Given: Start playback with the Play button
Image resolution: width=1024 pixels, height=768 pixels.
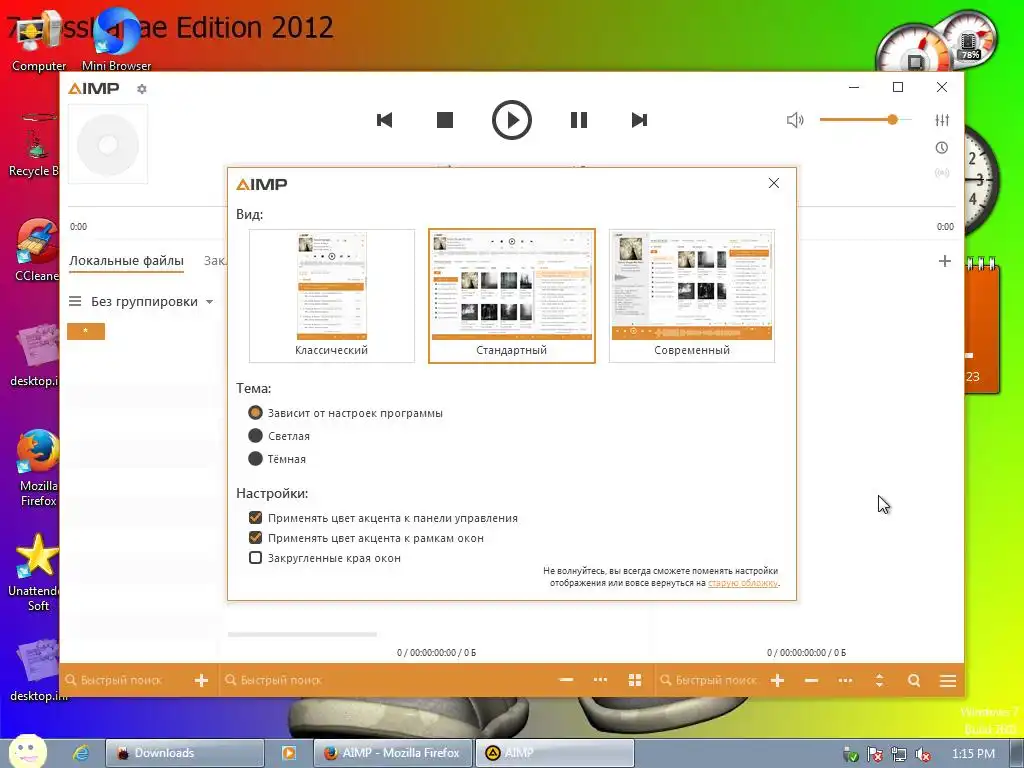Looking at the screenshot, I should [512, 120].
